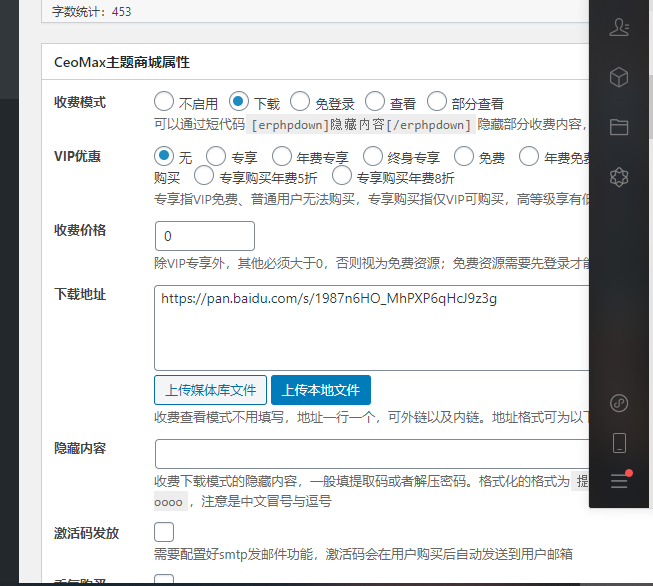653x586 pixels.
Task: Select the 终身专享 VIP radio
Action: [x=373, y=156]
